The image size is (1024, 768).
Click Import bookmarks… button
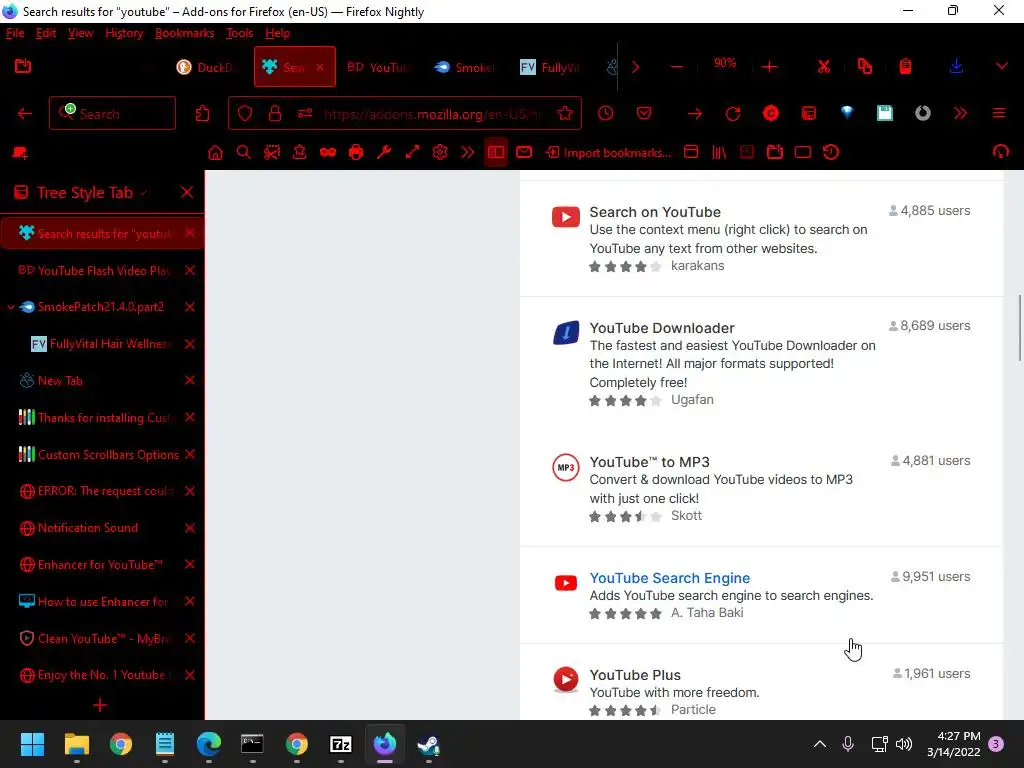click(609, 153)
